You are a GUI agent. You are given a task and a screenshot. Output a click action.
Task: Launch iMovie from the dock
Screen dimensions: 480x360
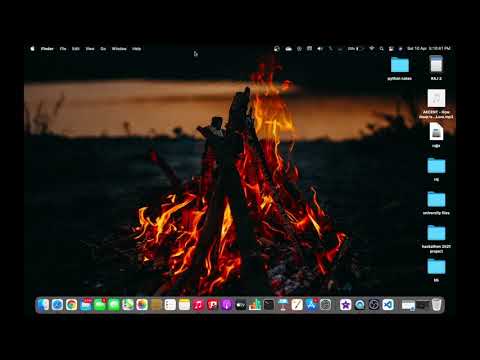(346, 305)
